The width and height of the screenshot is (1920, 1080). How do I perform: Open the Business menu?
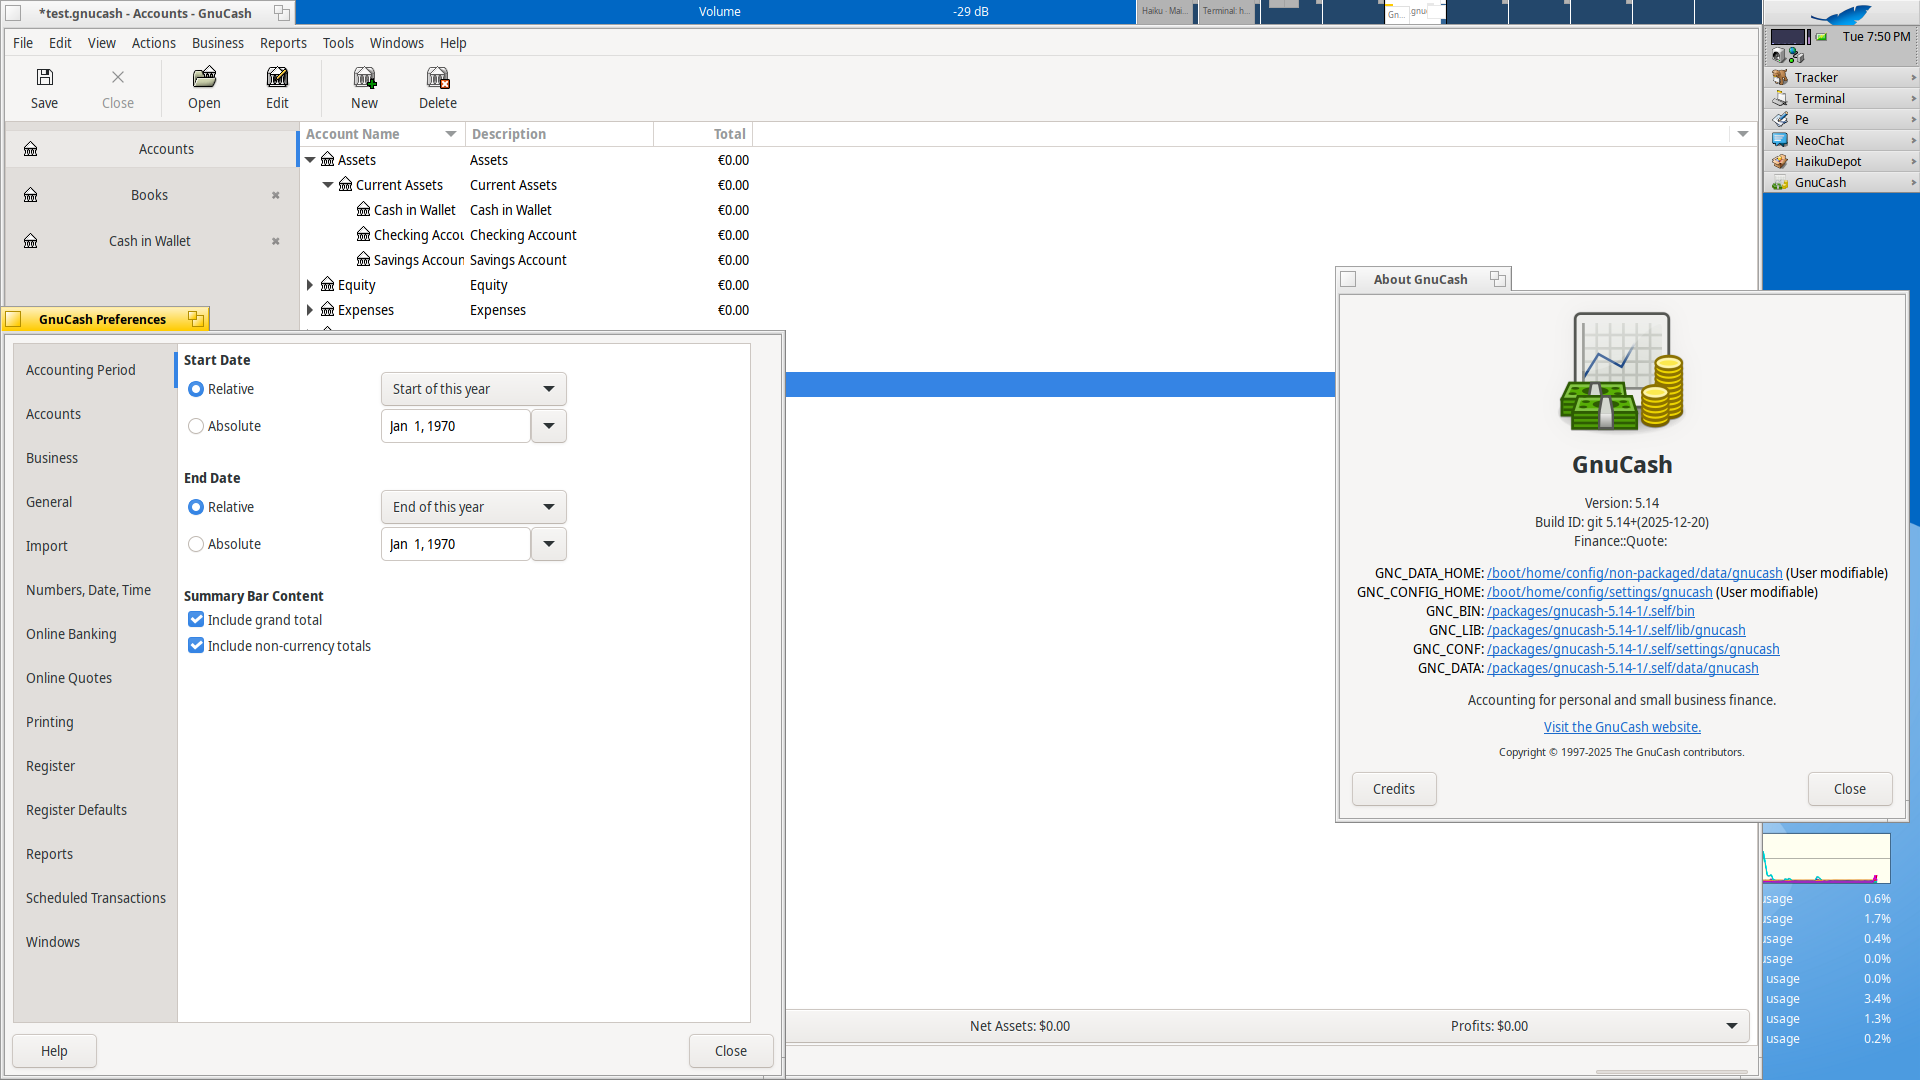(x=217, y=43)
